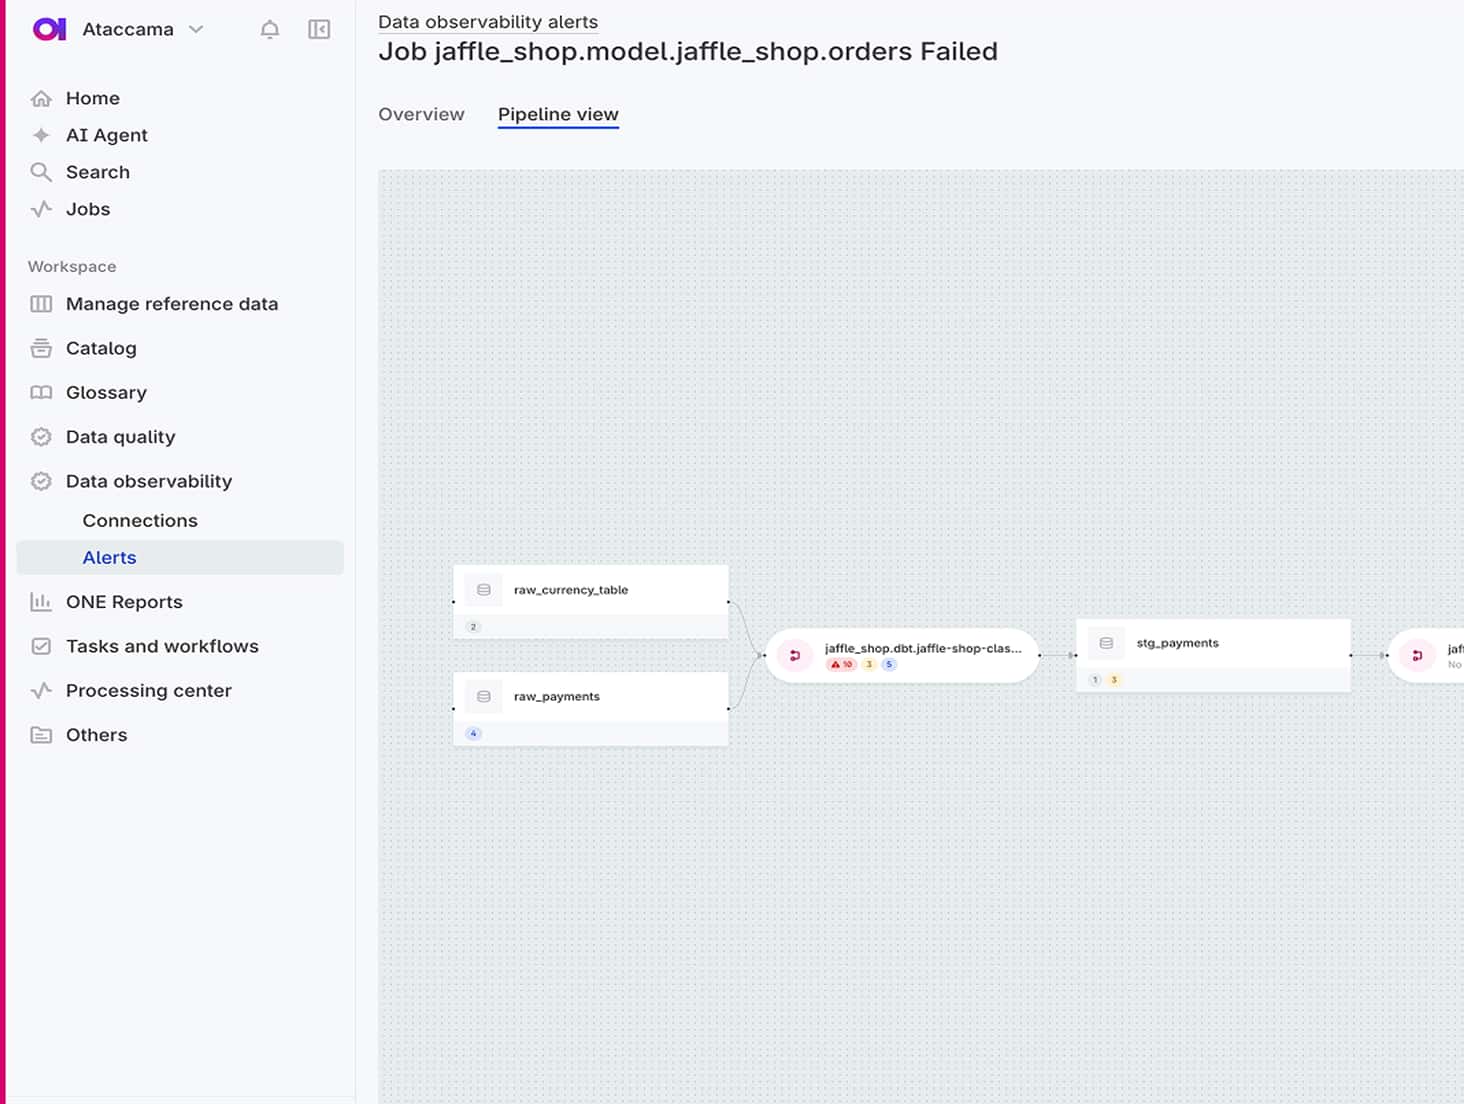Switch to the Overview tab
Image resolution: width=1464 pixels, height=1104 pixels.
(x=421, y=114)
